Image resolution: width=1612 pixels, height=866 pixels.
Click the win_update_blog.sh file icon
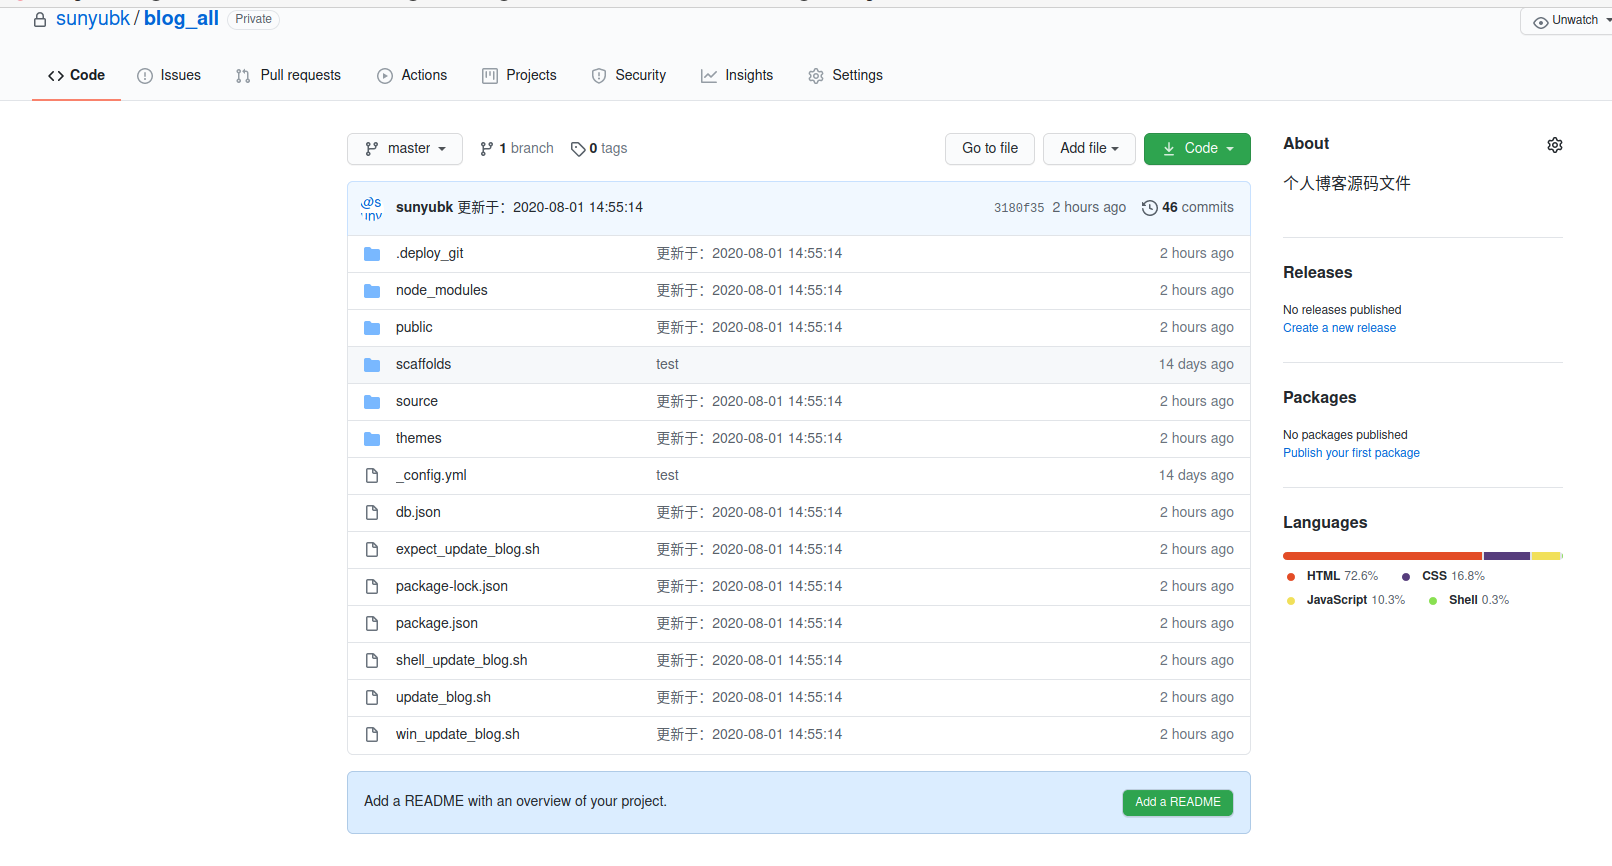(x=372, y=735)
